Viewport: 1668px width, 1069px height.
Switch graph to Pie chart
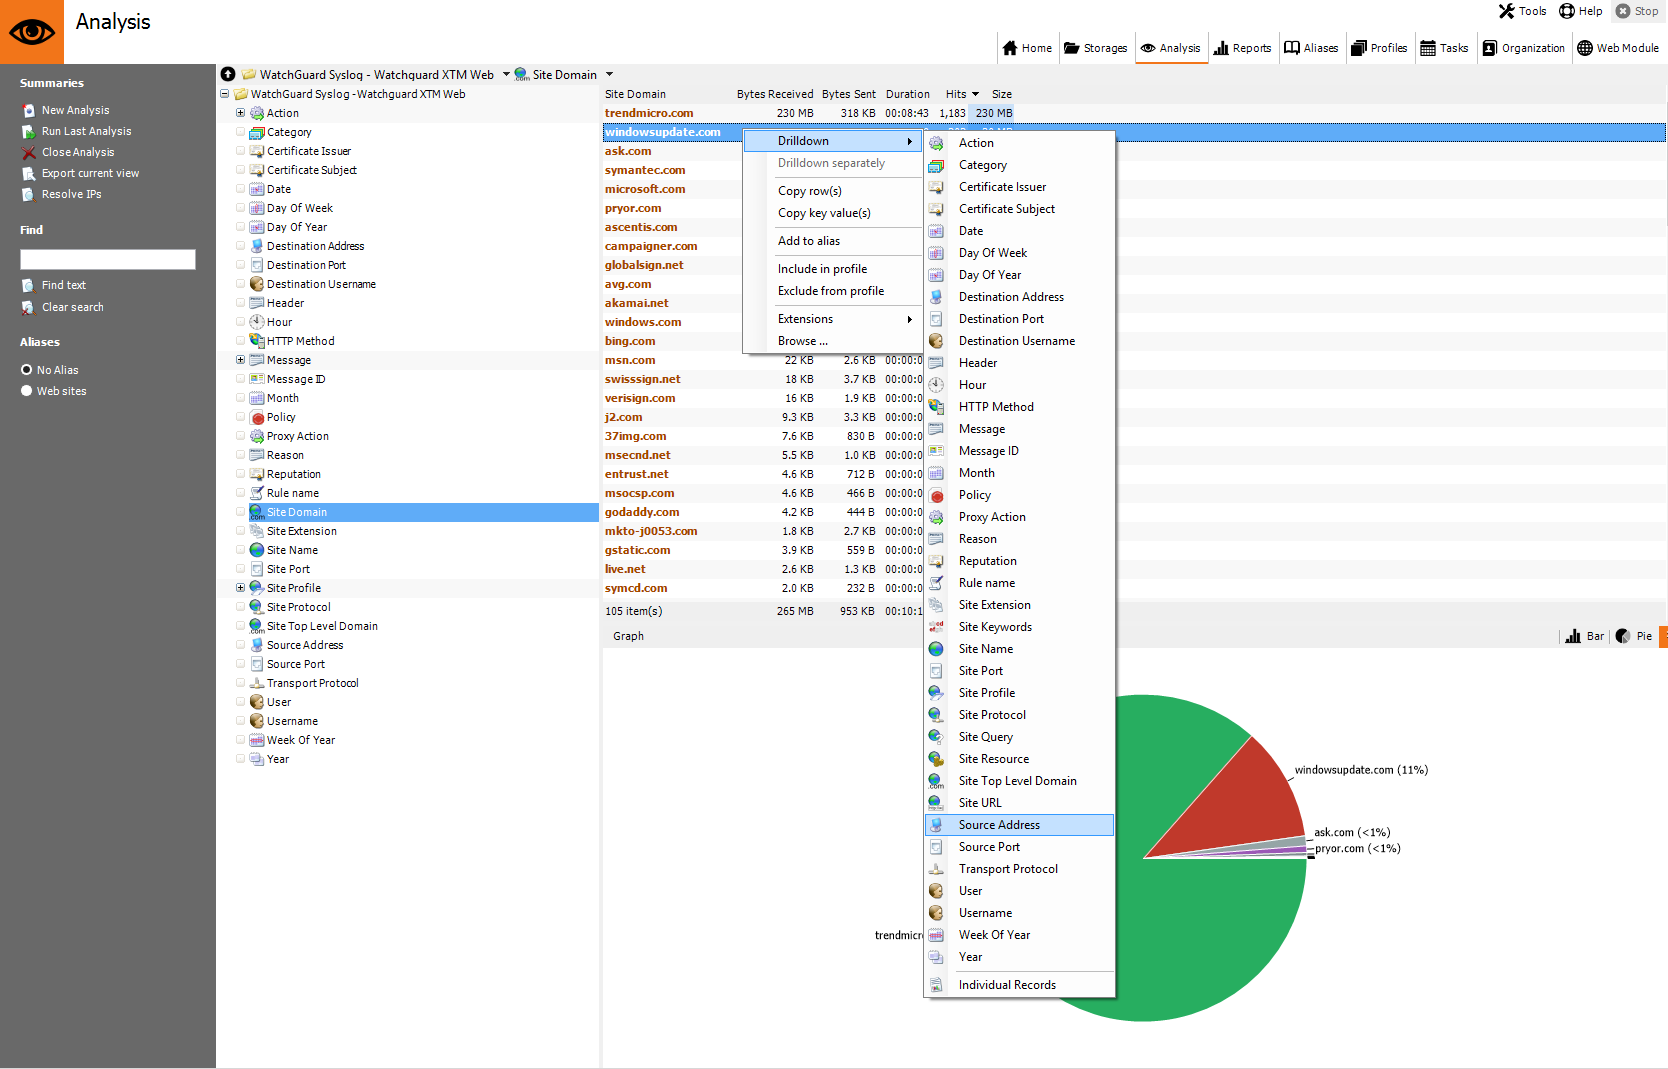point(1633,636)
